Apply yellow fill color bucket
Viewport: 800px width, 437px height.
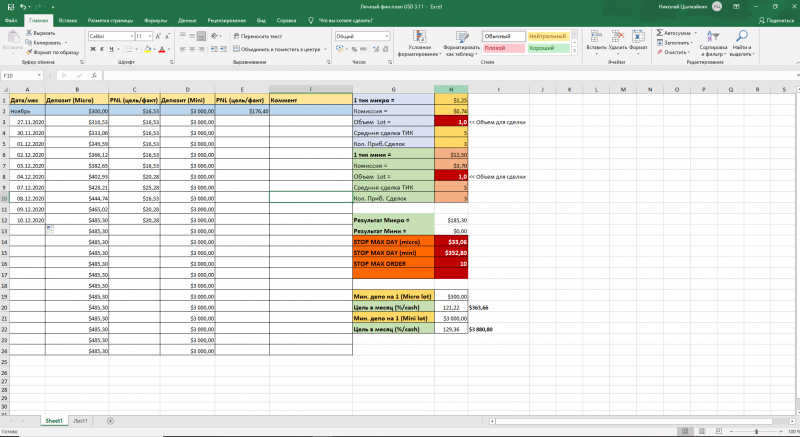(147, 49)
